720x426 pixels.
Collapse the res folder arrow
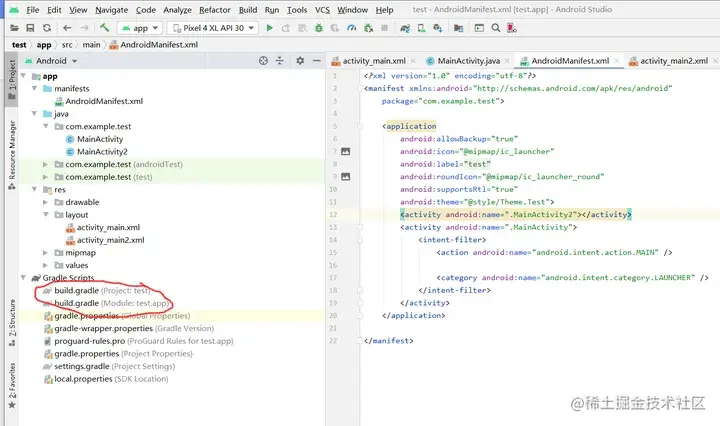pyautogui.click(x=34, y=189)
